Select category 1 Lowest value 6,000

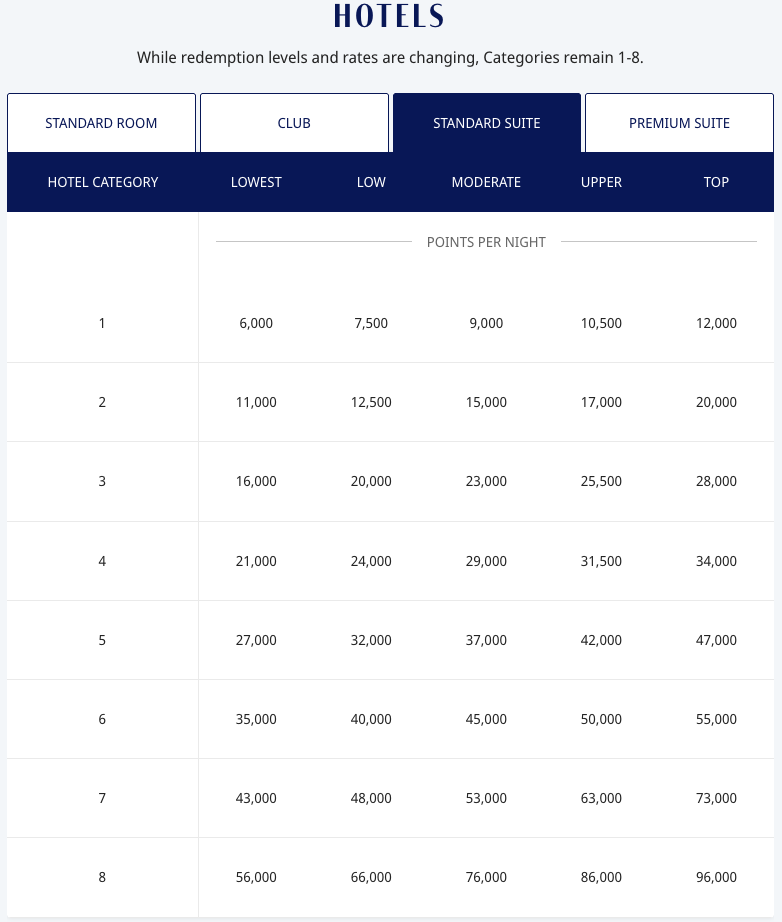[x=256, y=323]
